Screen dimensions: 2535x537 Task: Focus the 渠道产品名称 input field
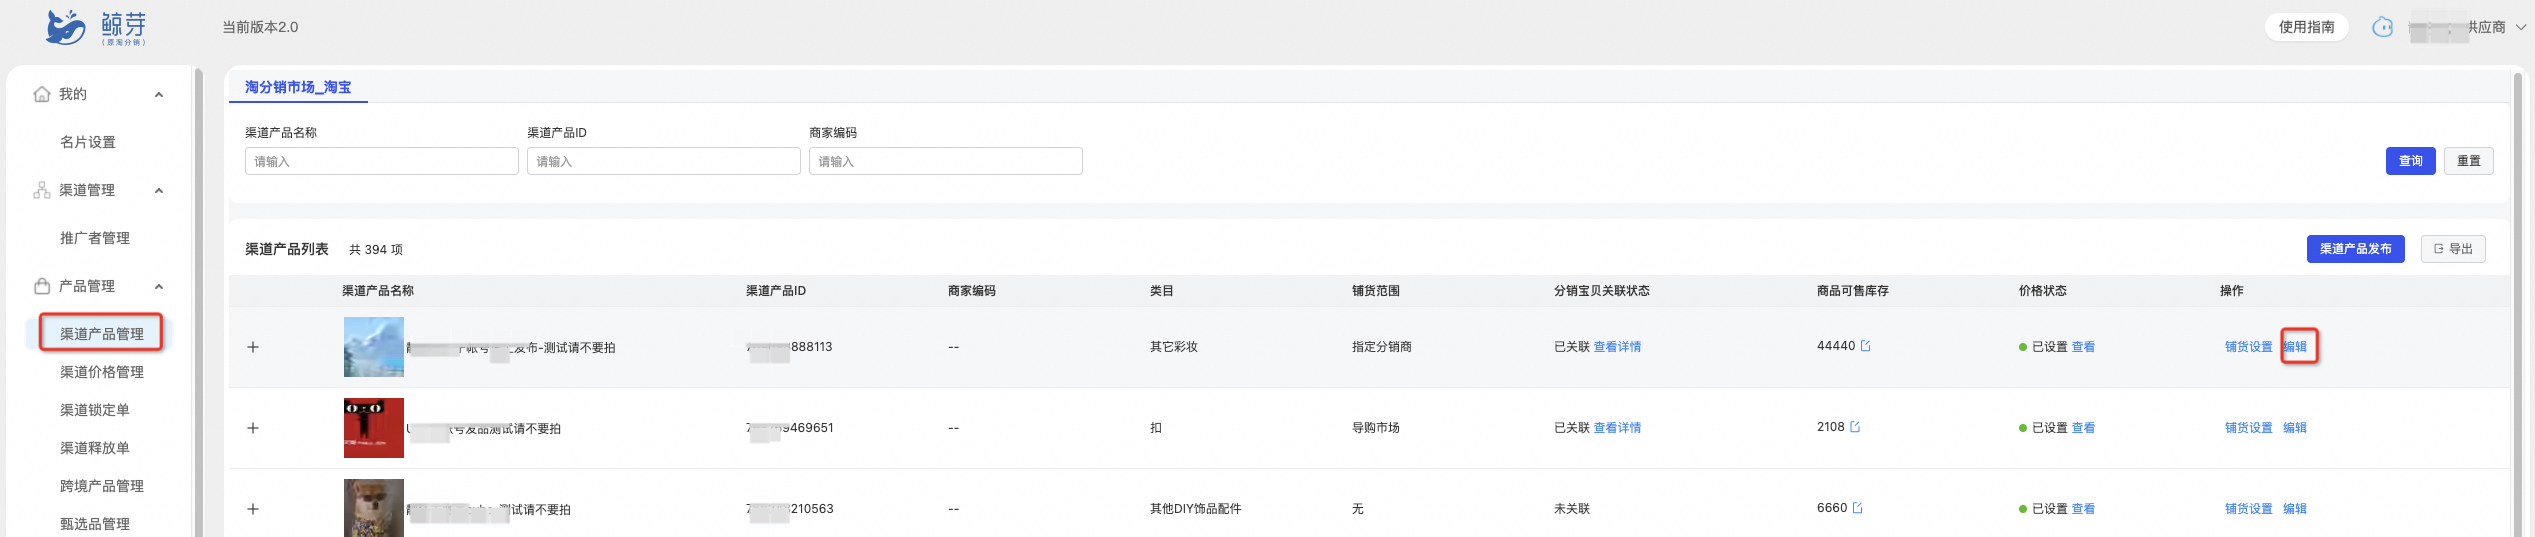[x=381, y=161]
